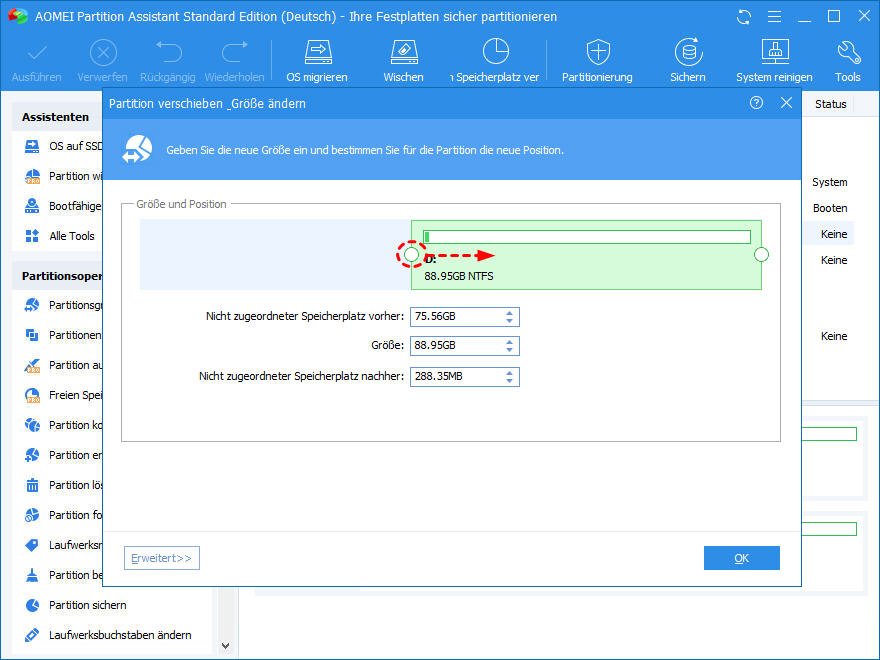The height and width of the screenshot is (660, 880).
Task: Decrease Speicherplatz vorher value with down arrow
Action: 509,321
